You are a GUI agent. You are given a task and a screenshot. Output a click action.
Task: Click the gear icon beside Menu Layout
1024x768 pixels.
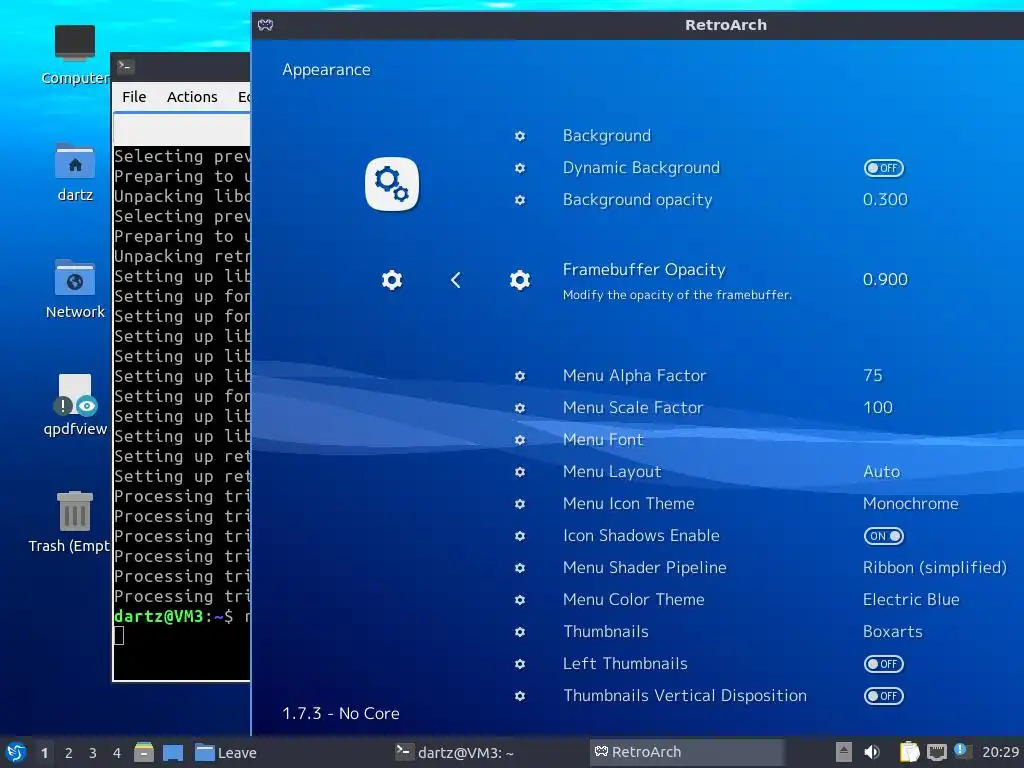pyautogui.click(x=520, y=472)
